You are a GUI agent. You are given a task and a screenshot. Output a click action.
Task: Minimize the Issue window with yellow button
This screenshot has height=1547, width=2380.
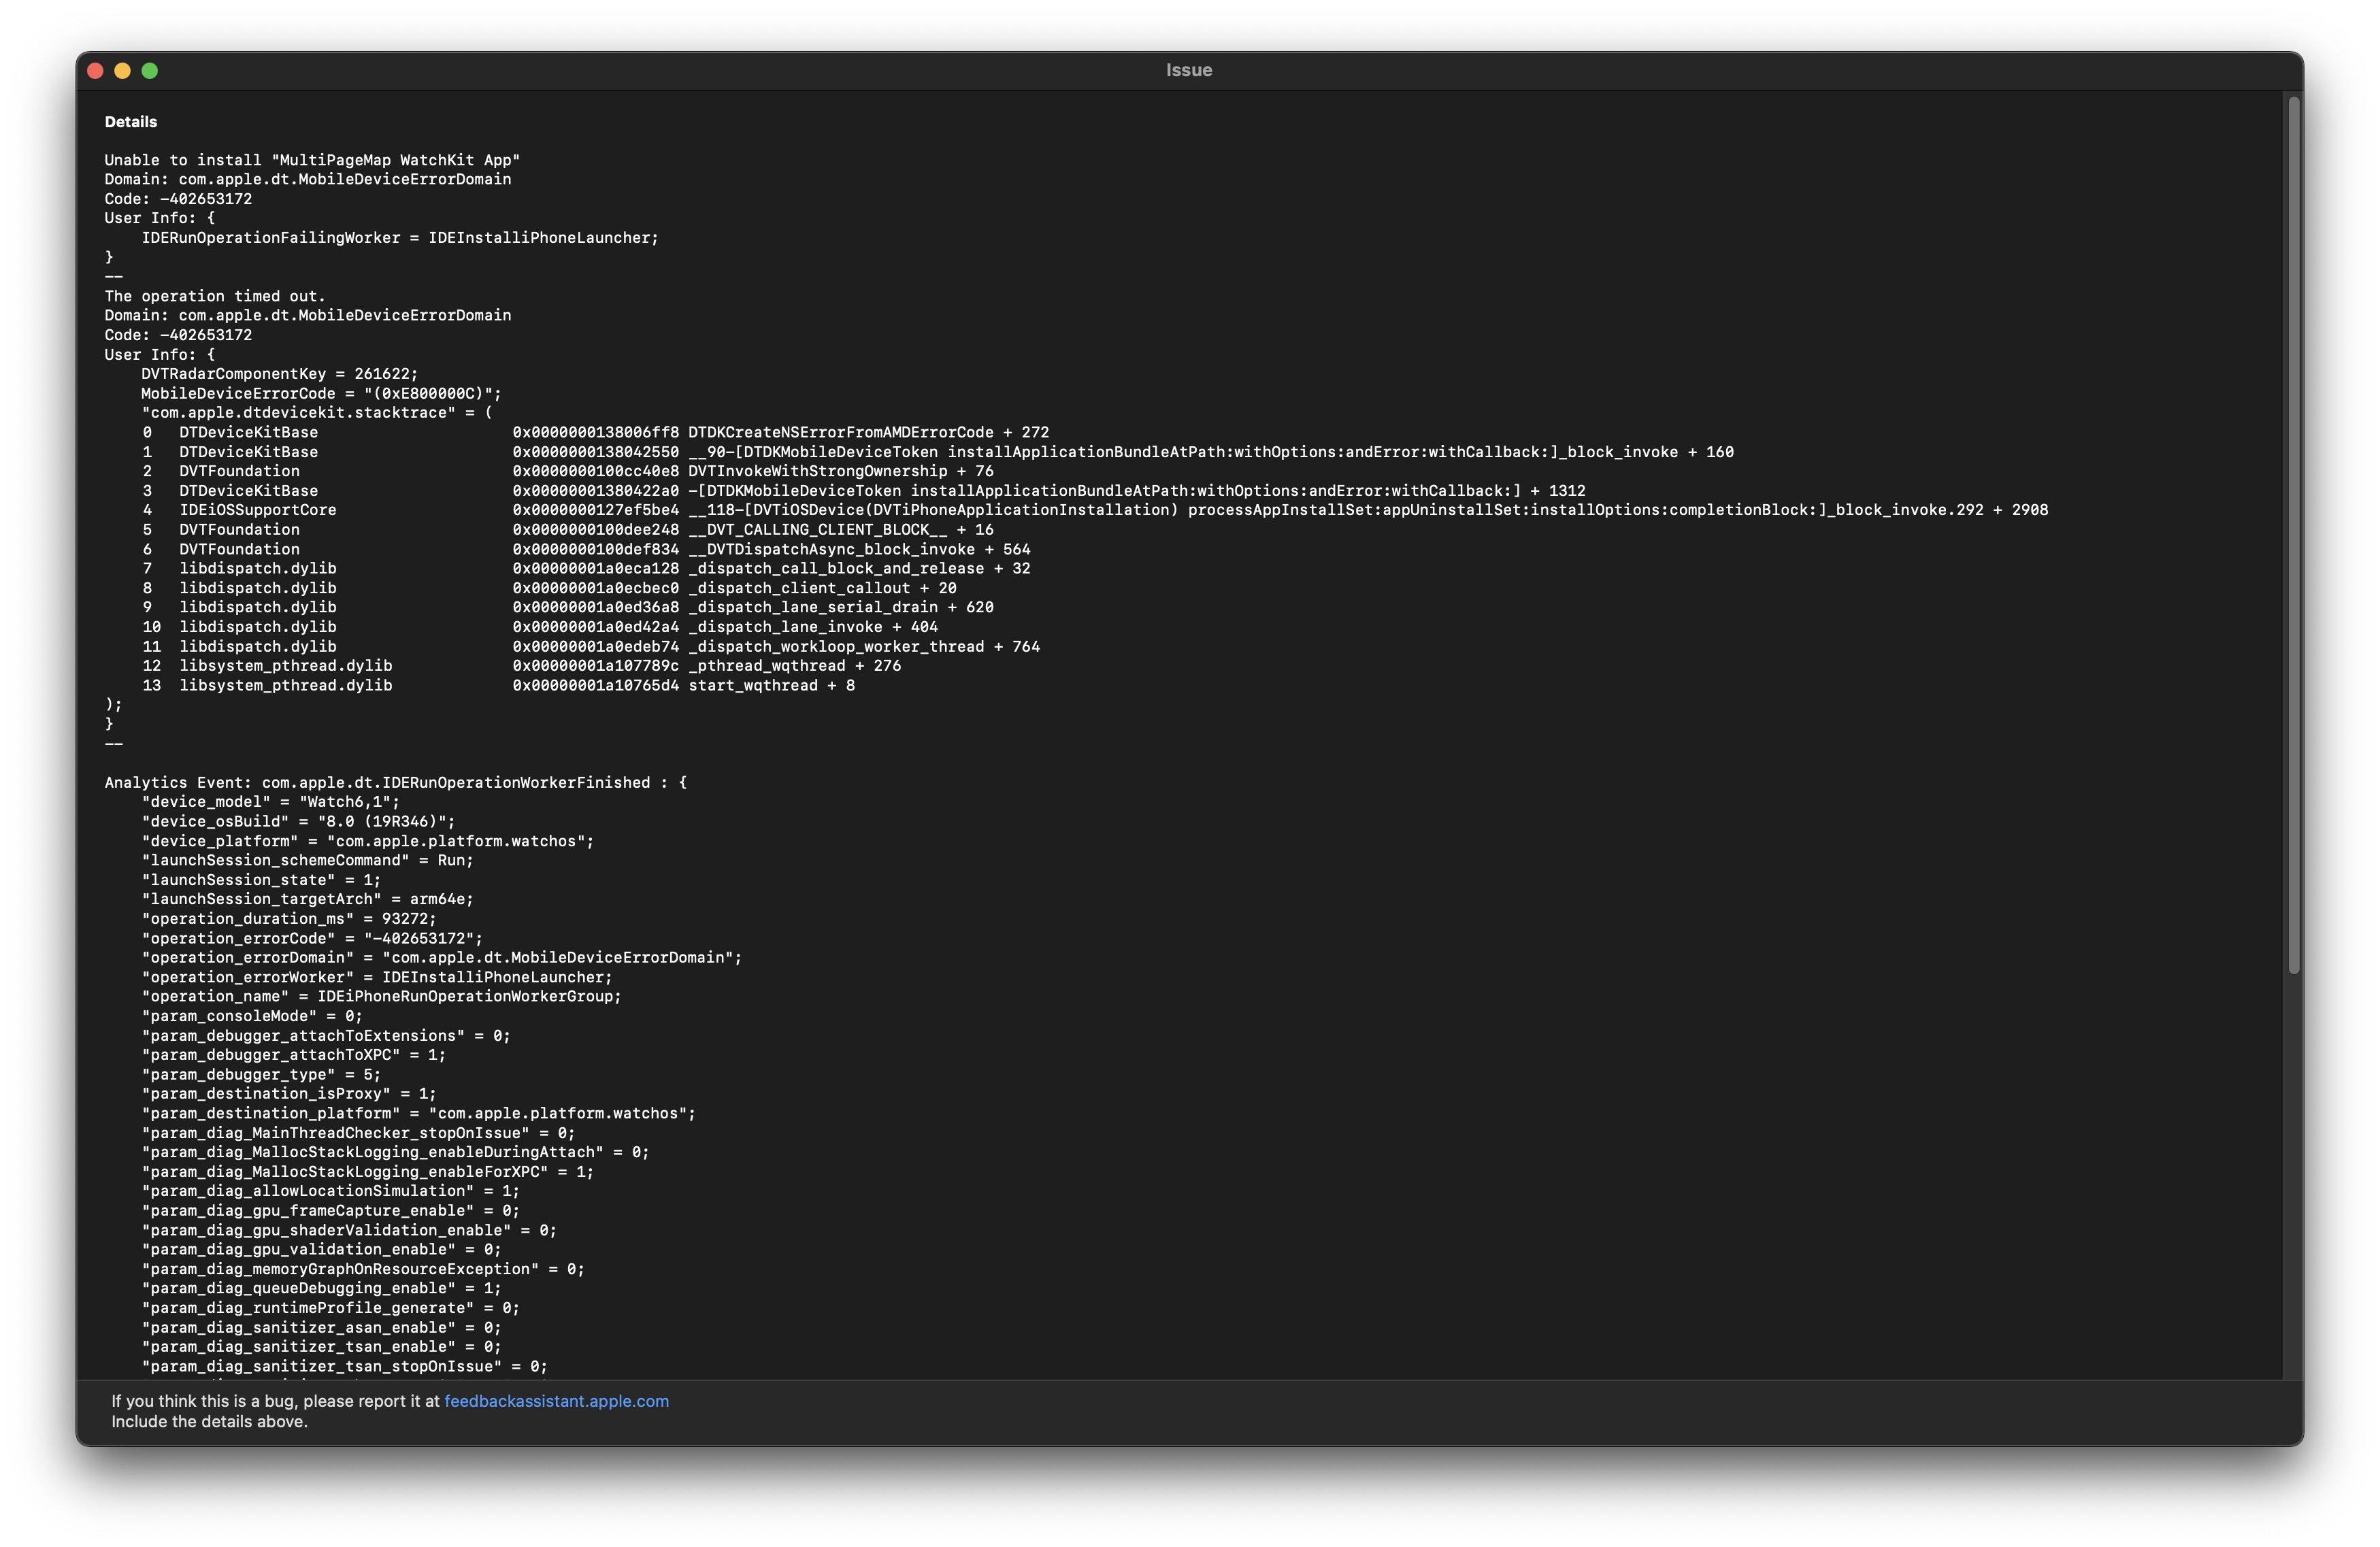[x=123, y=70]
